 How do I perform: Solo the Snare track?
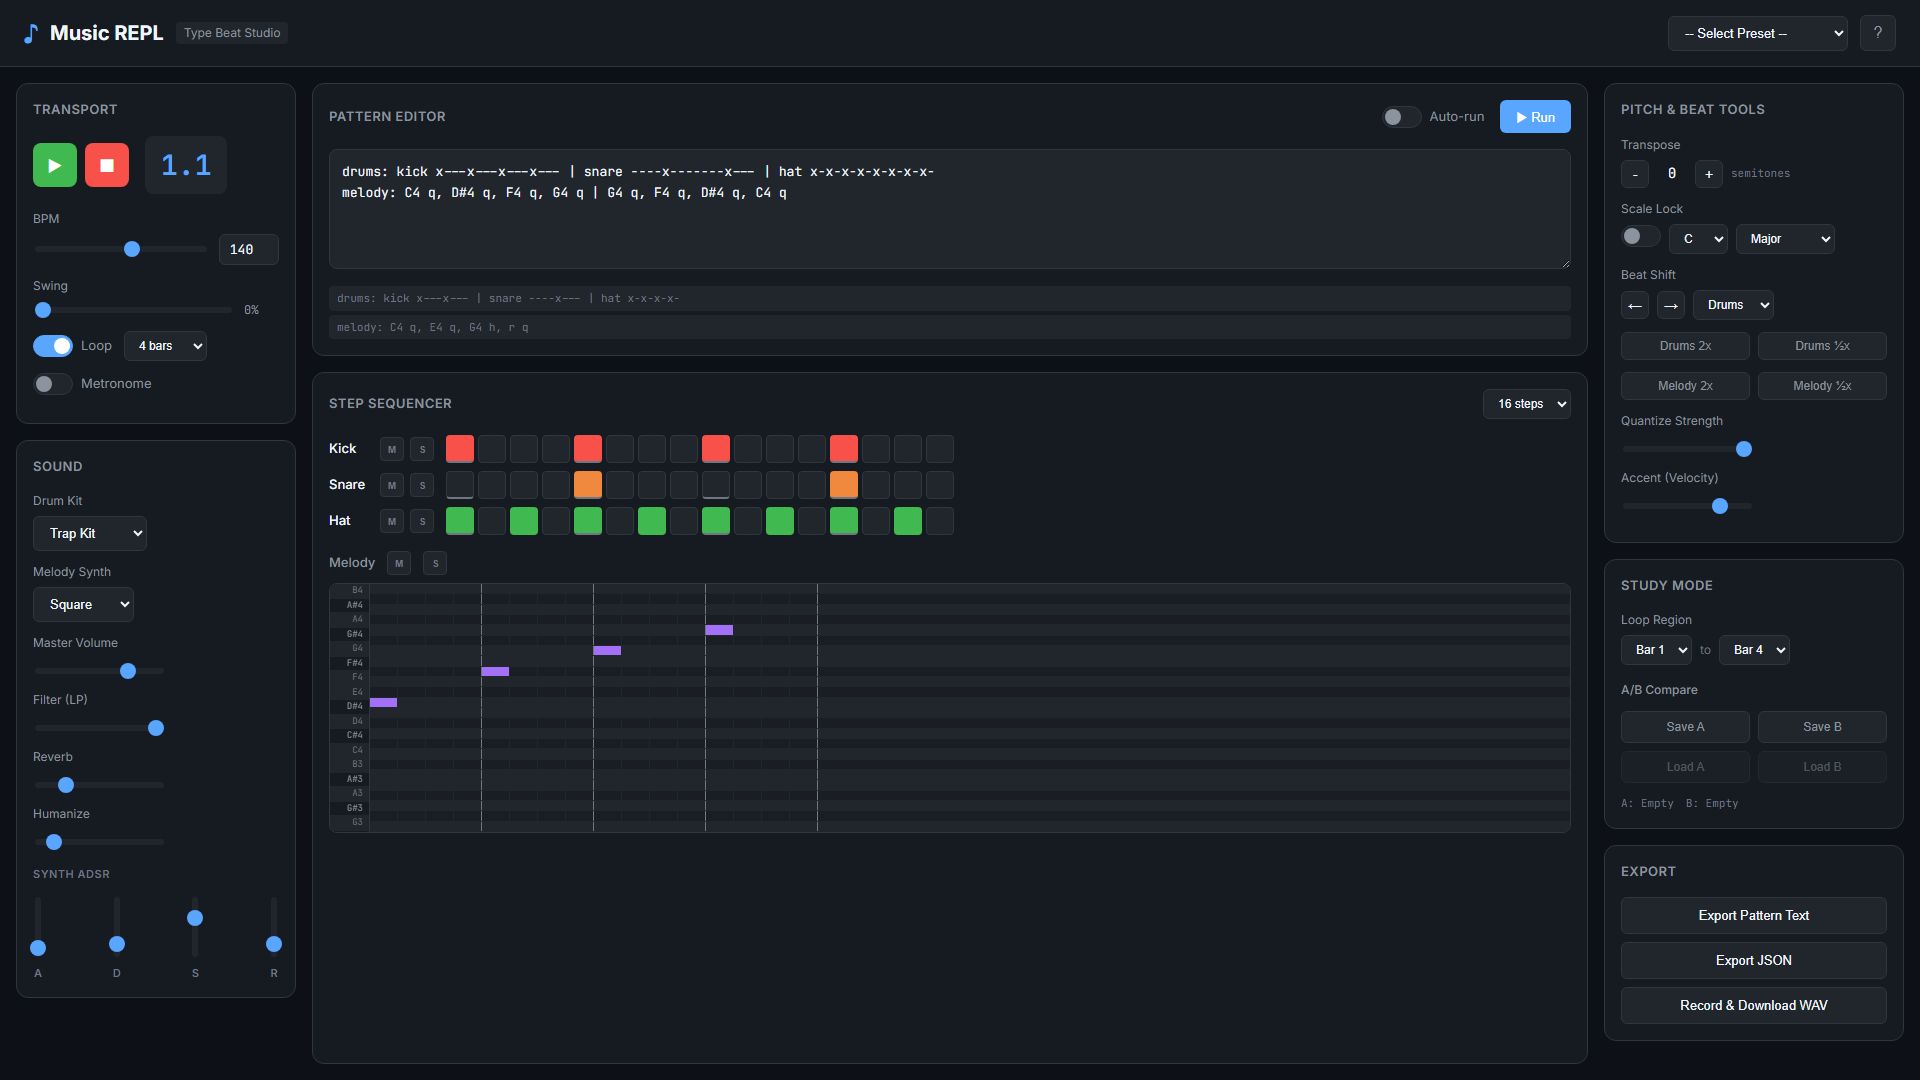coord(422,485)
